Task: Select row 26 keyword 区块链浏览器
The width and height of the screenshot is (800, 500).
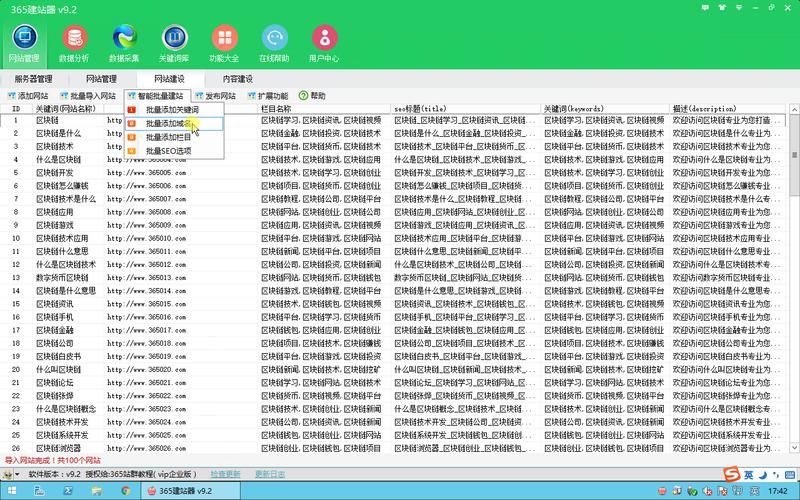Action: [58, 448]
